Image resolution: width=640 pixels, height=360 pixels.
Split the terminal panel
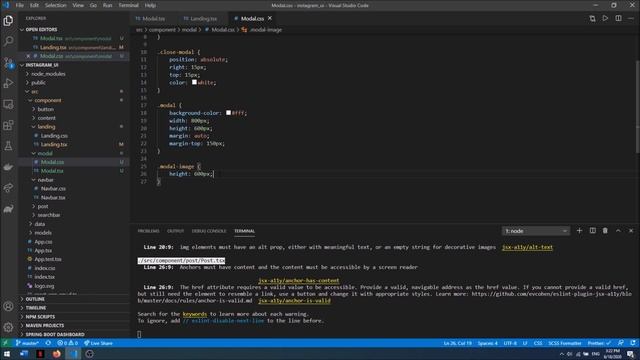click(592, 231)
